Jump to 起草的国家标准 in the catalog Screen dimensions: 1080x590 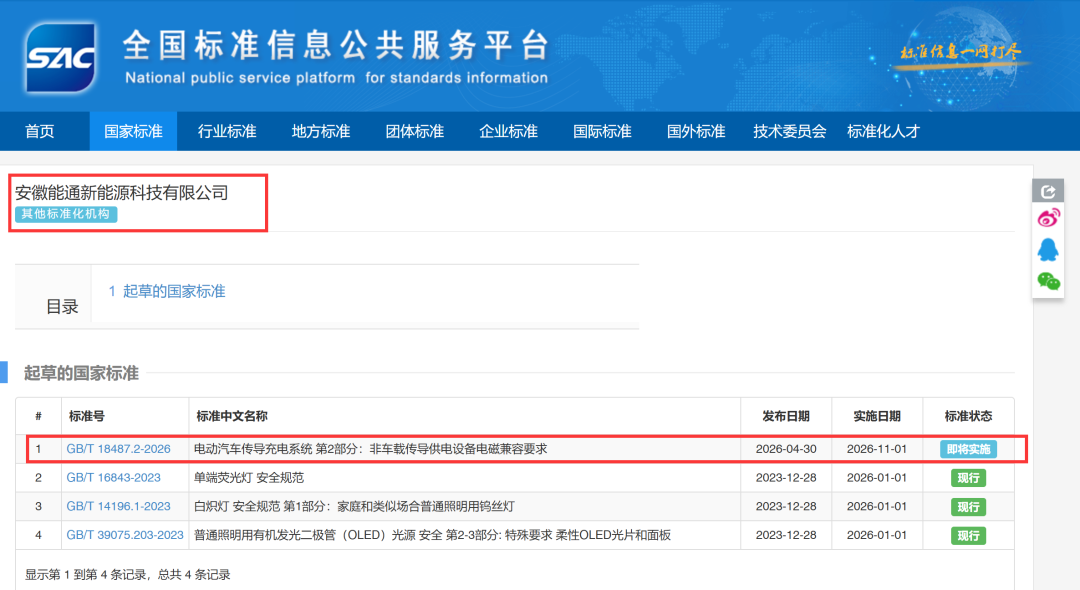pos(167,291)
